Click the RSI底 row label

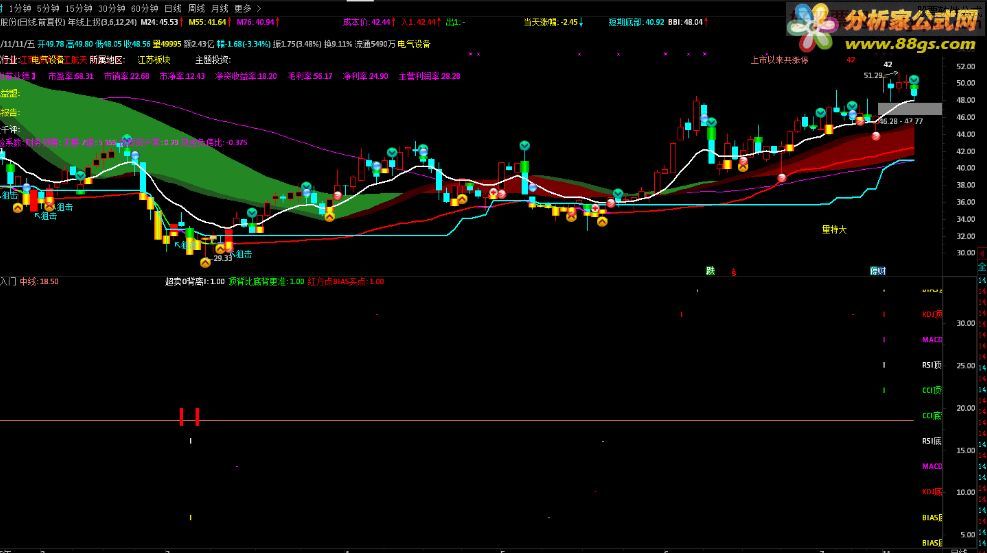[x=932, y=441]
